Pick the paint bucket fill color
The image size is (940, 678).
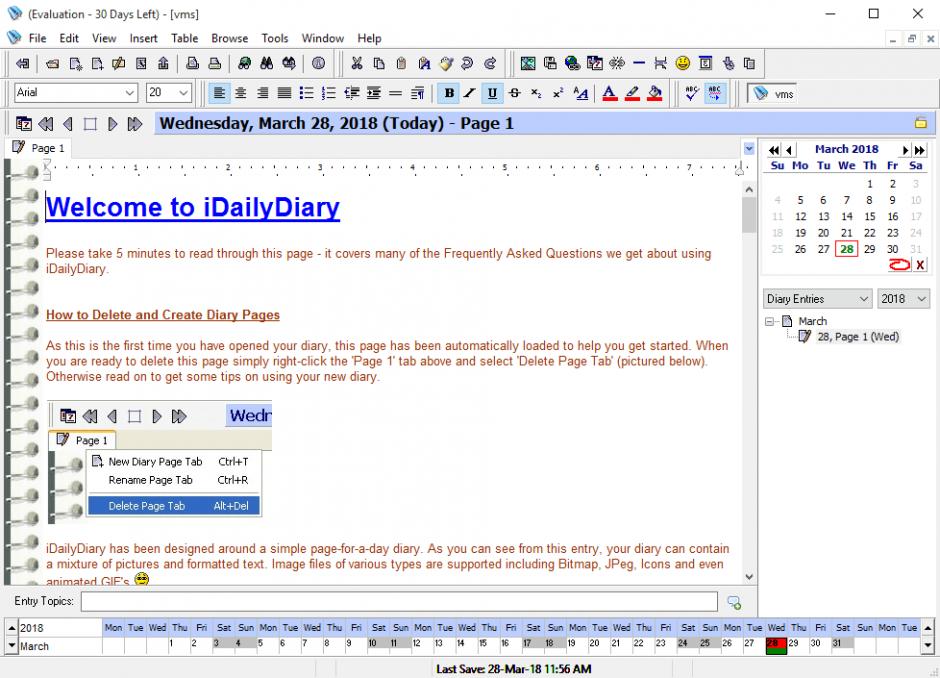tap(655, 93)
